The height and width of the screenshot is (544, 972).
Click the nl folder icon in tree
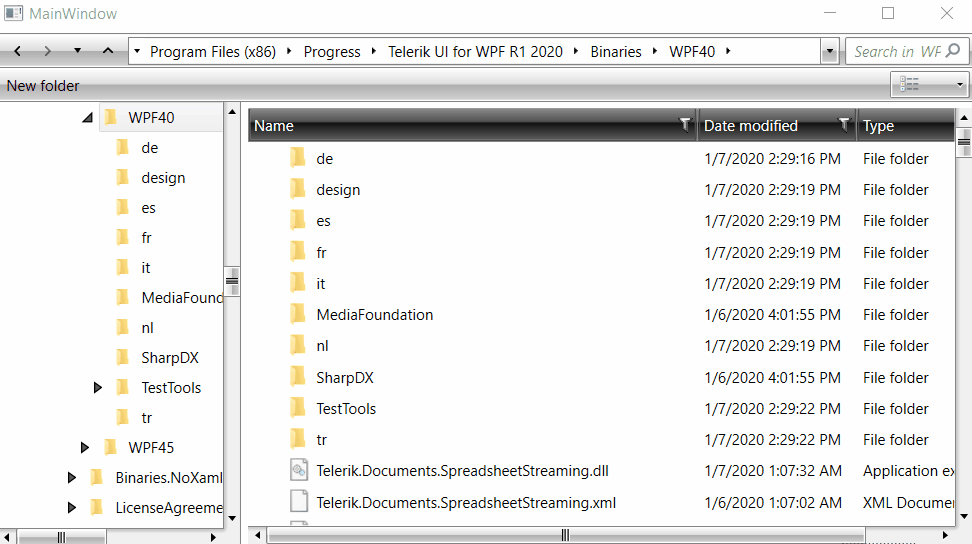click(x=123, y=327)
